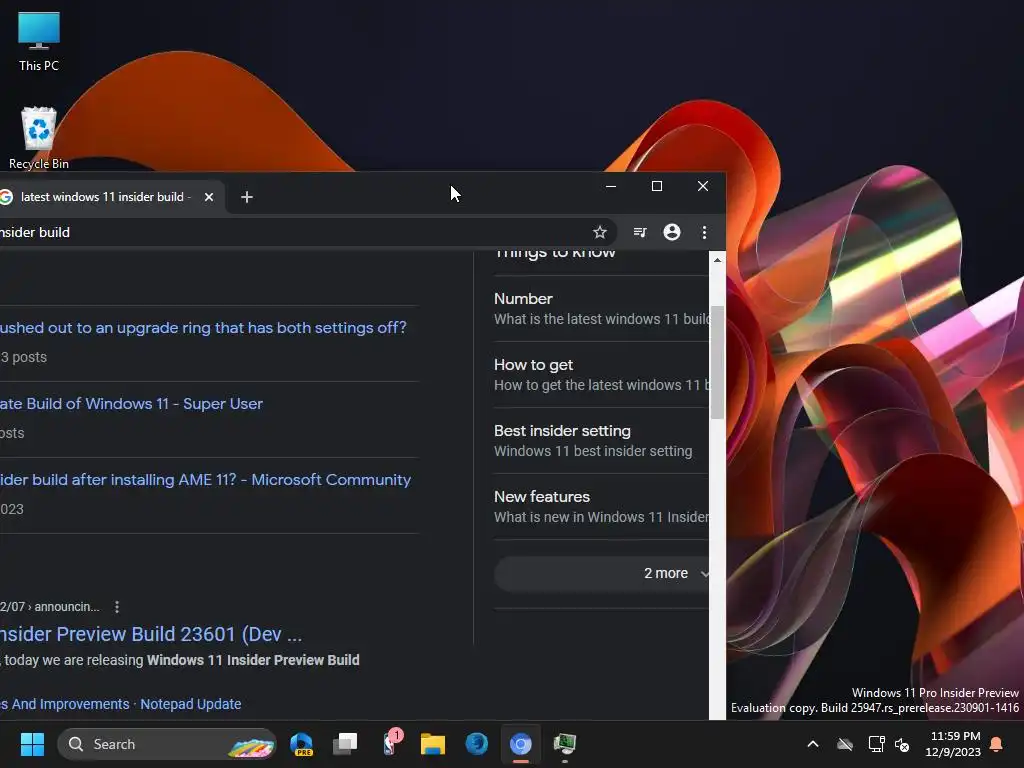Open Task View from the taskbar
The height and width of the screenshot is (768, 1024).
(345, 744)
